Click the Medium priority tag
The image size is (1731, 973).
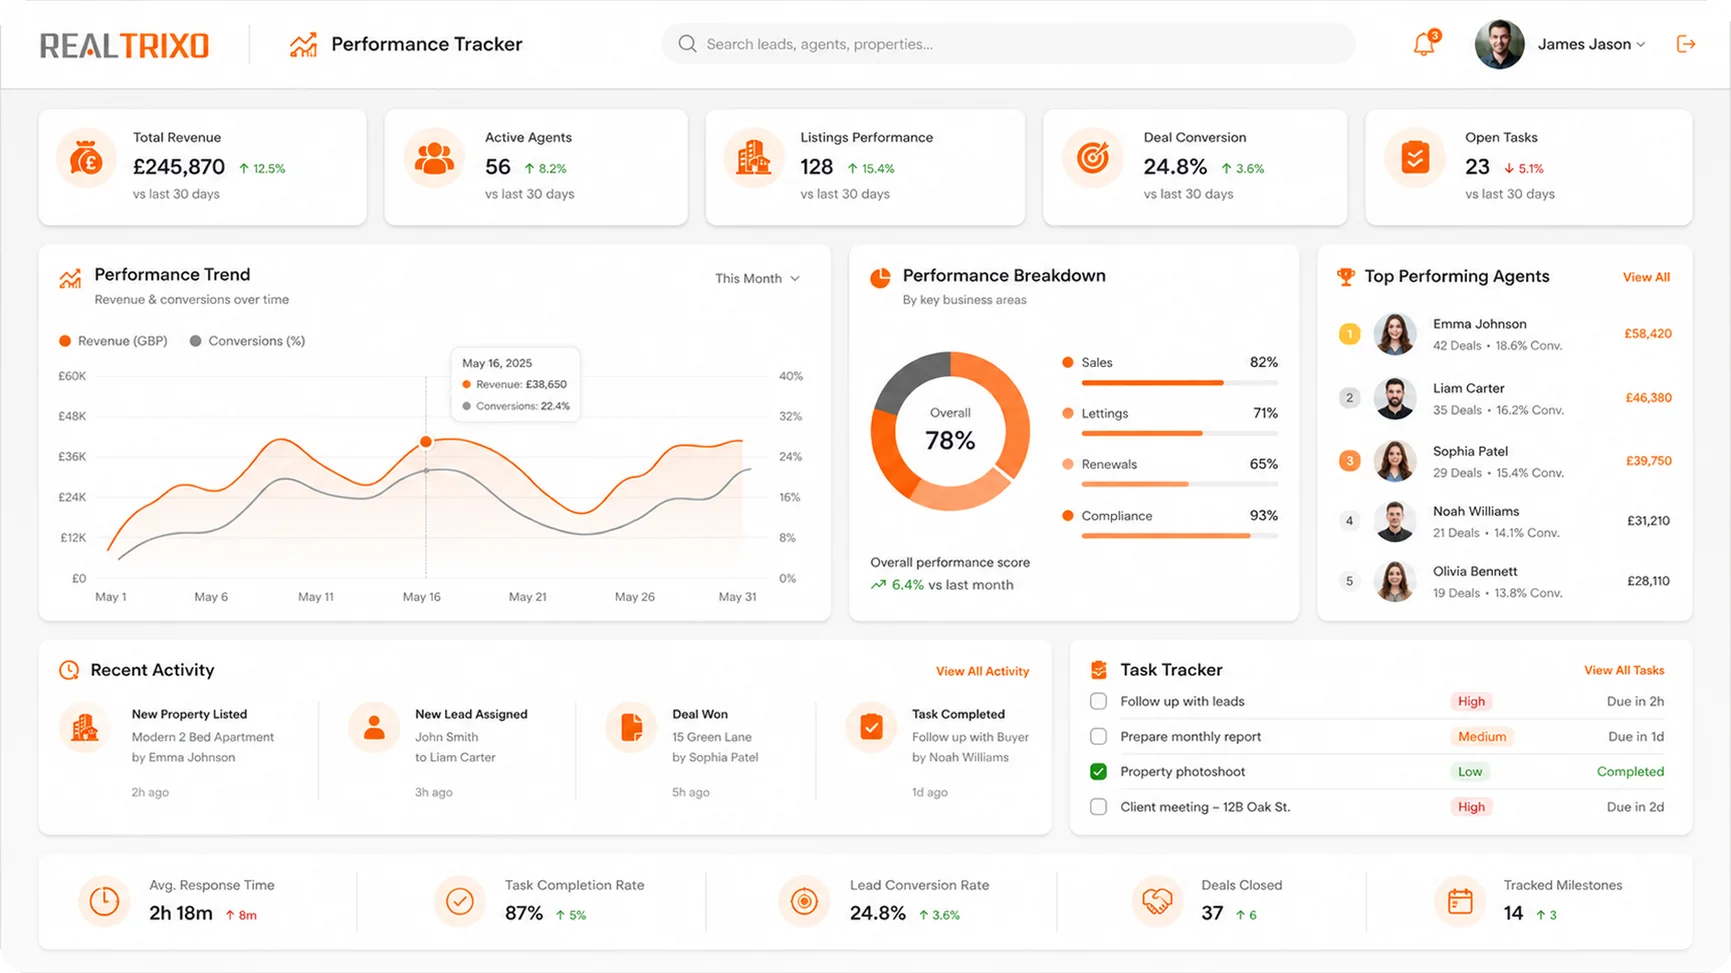click(x=1481, y=736)
